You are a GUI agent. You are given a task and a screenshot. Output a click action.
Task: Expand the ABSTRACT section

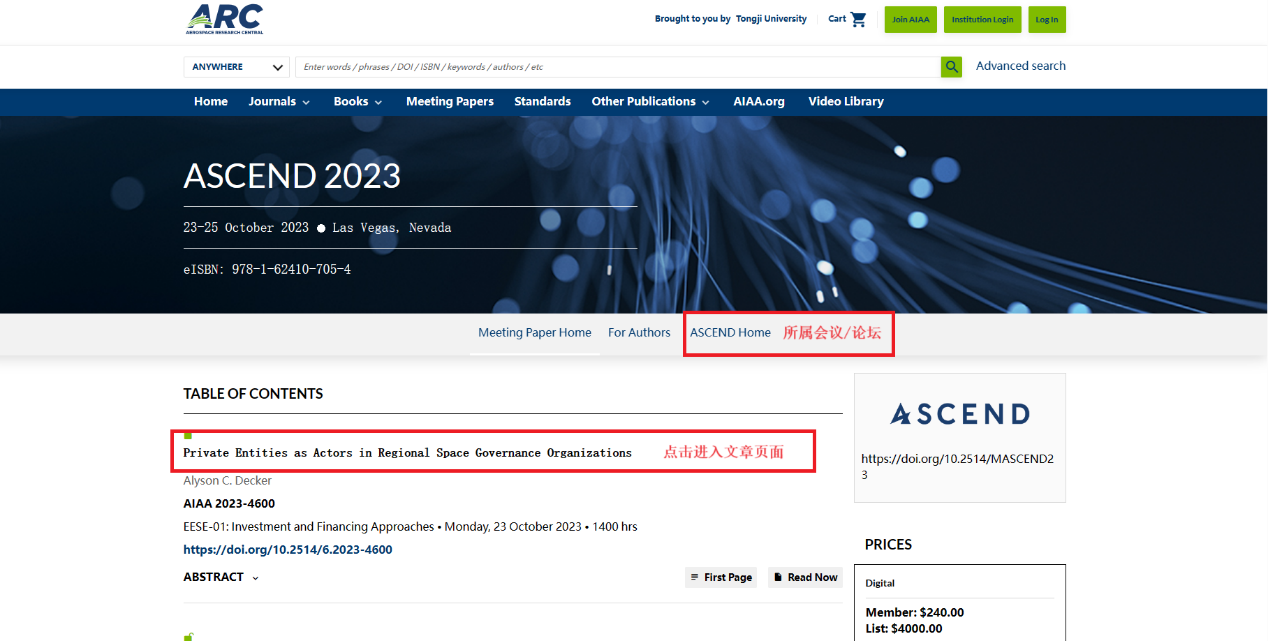[221, 577]
